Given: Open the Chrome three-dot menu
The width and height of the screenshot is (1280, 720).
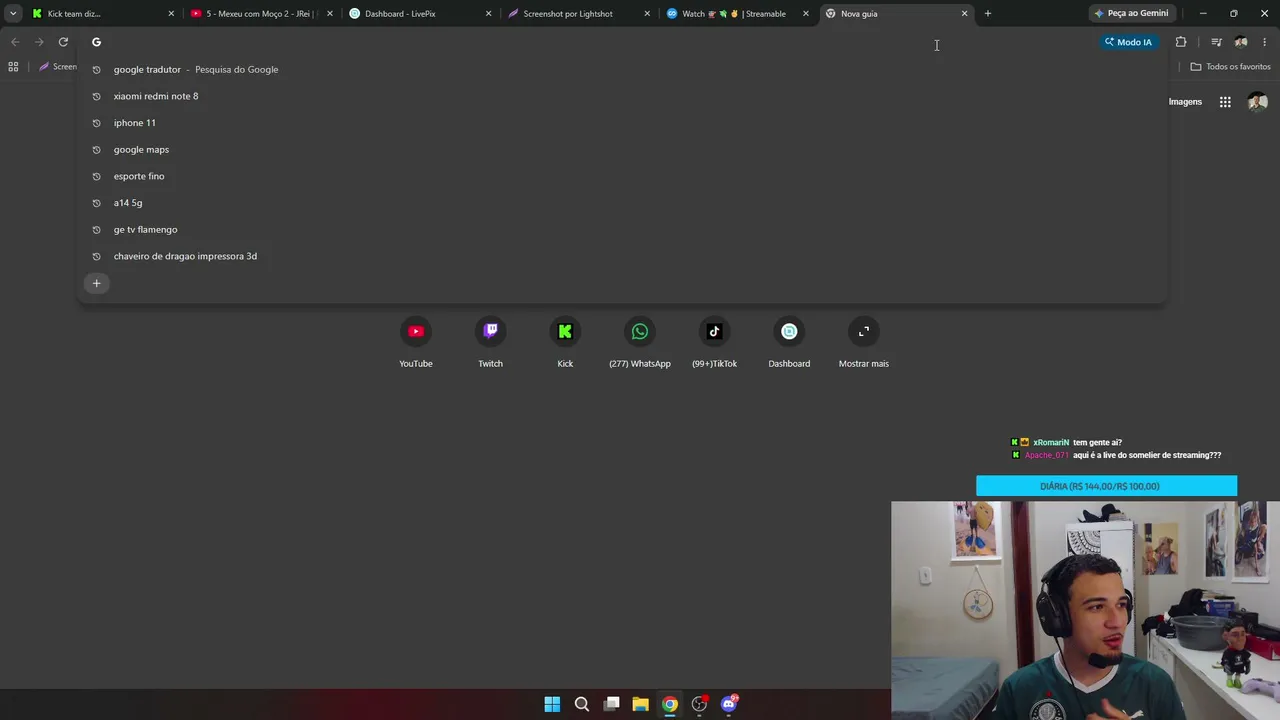Looking at the screenshot, I should (1265, 42).
